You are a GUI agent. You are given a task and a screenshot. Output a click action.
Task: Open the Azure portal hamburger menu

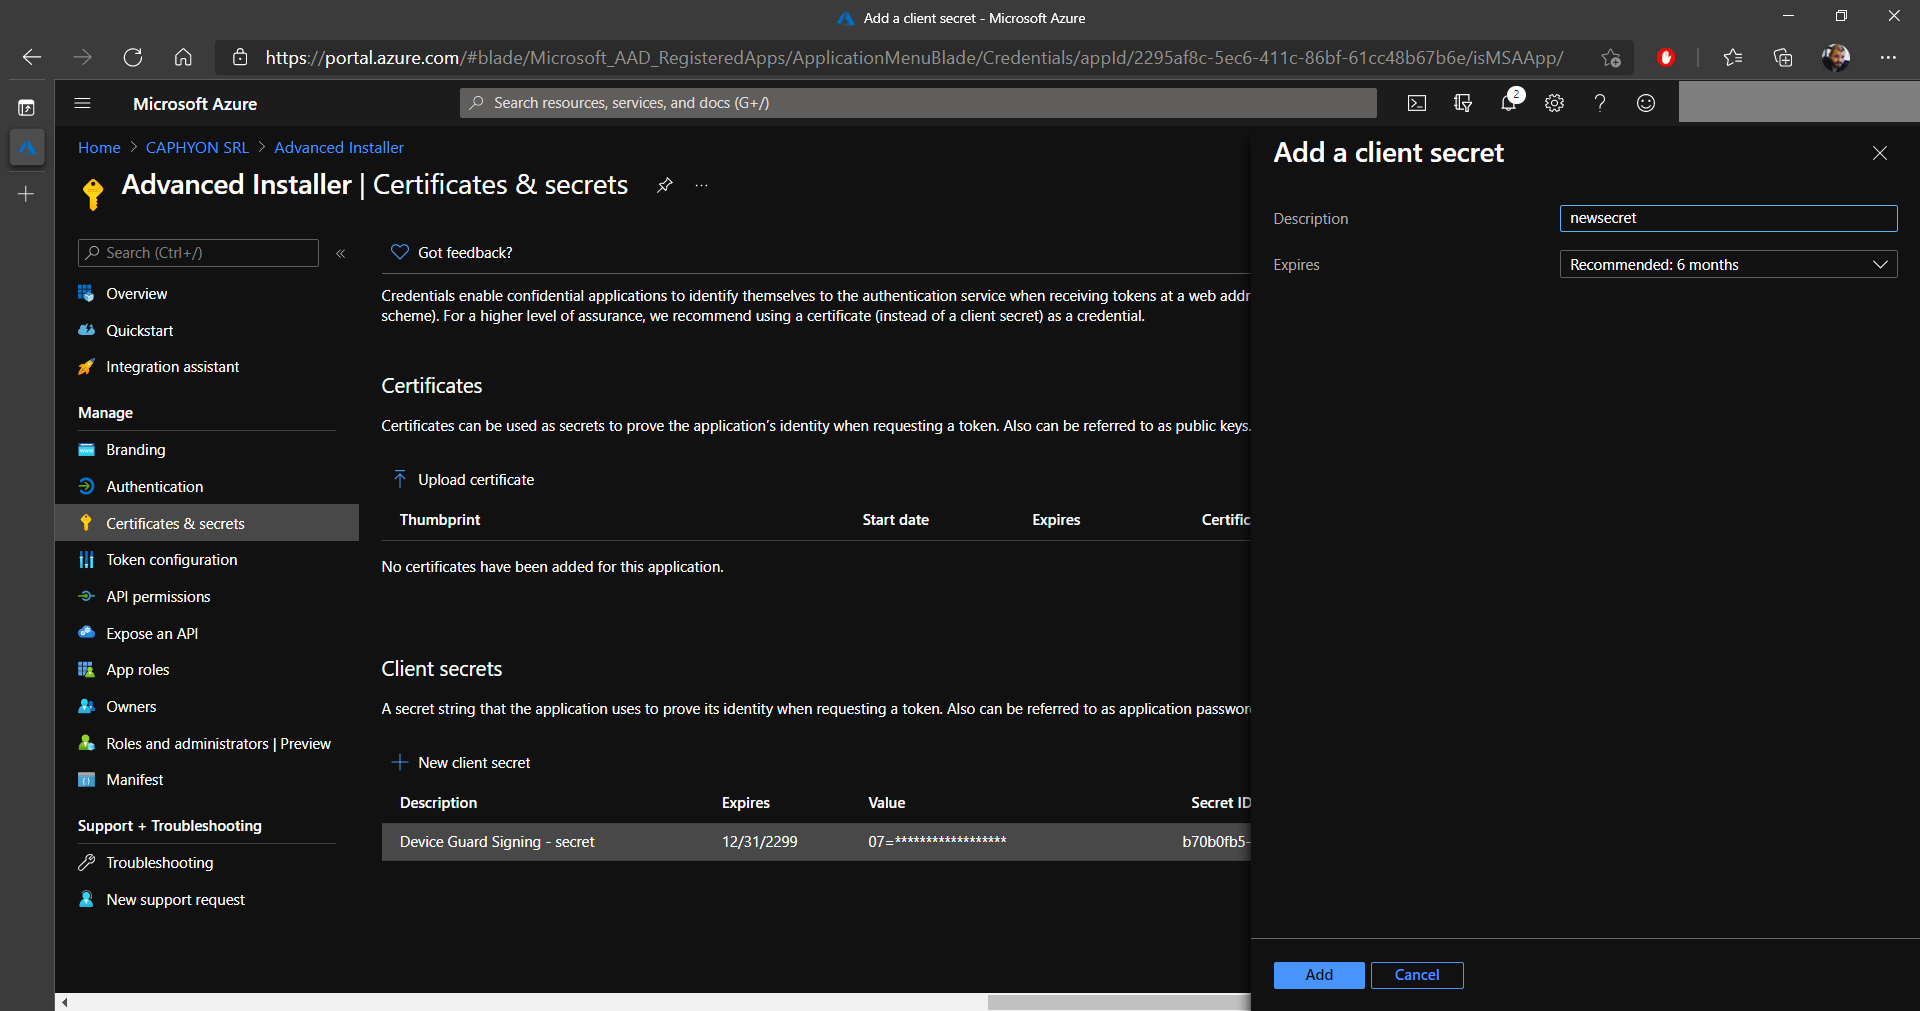83,103
